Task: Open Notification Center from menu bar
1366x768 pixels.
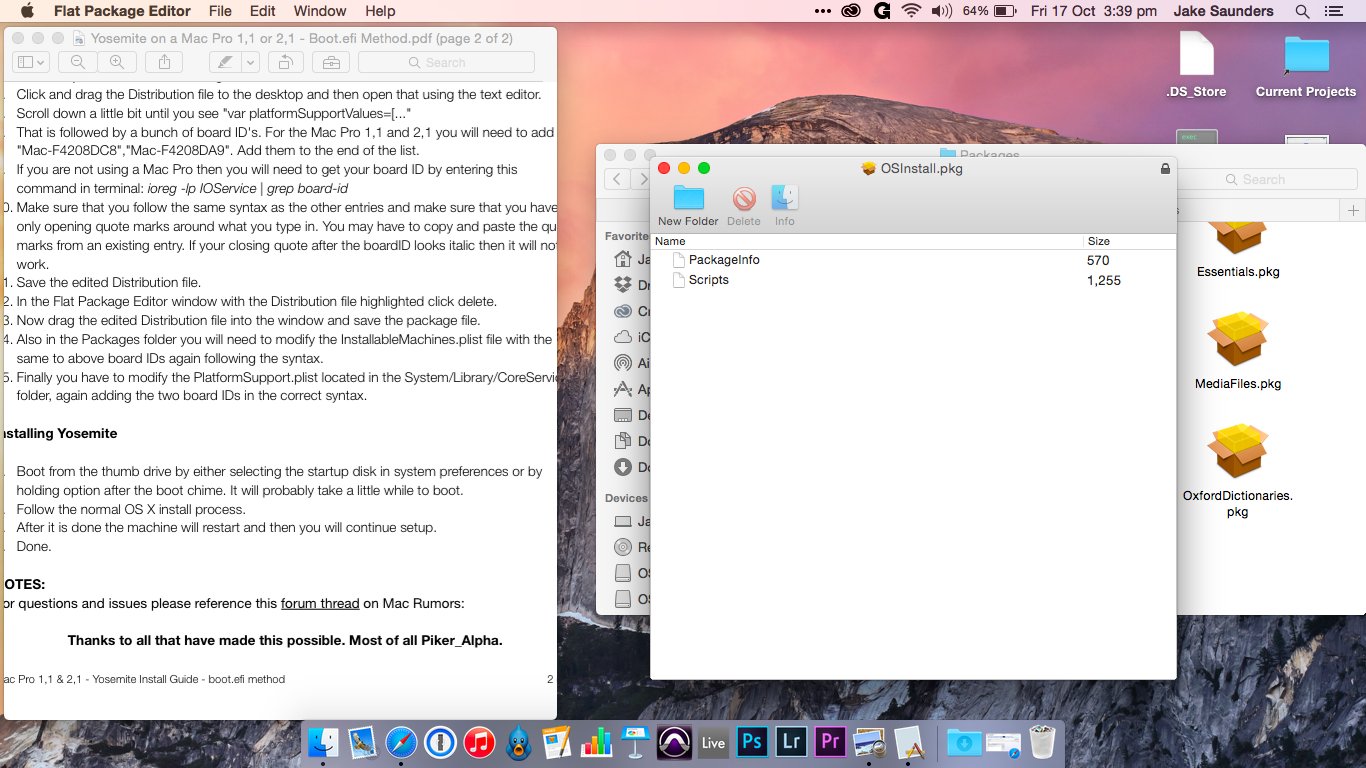Action: click(1333, 11)
